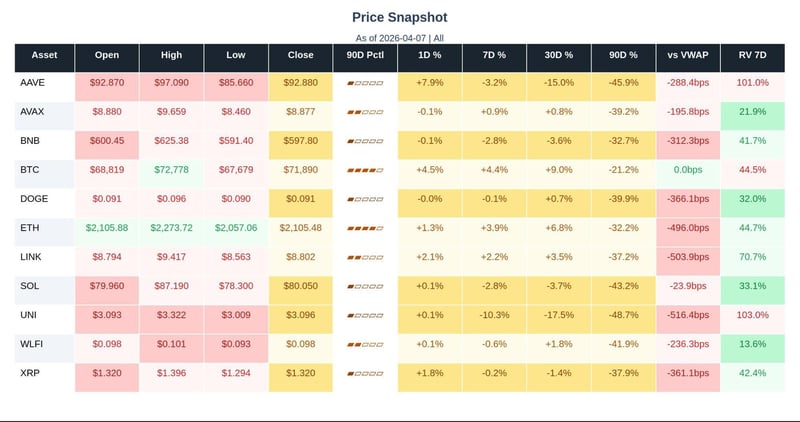
Task: Select the WLFI asset row label
Action: (x=33, y=345)
